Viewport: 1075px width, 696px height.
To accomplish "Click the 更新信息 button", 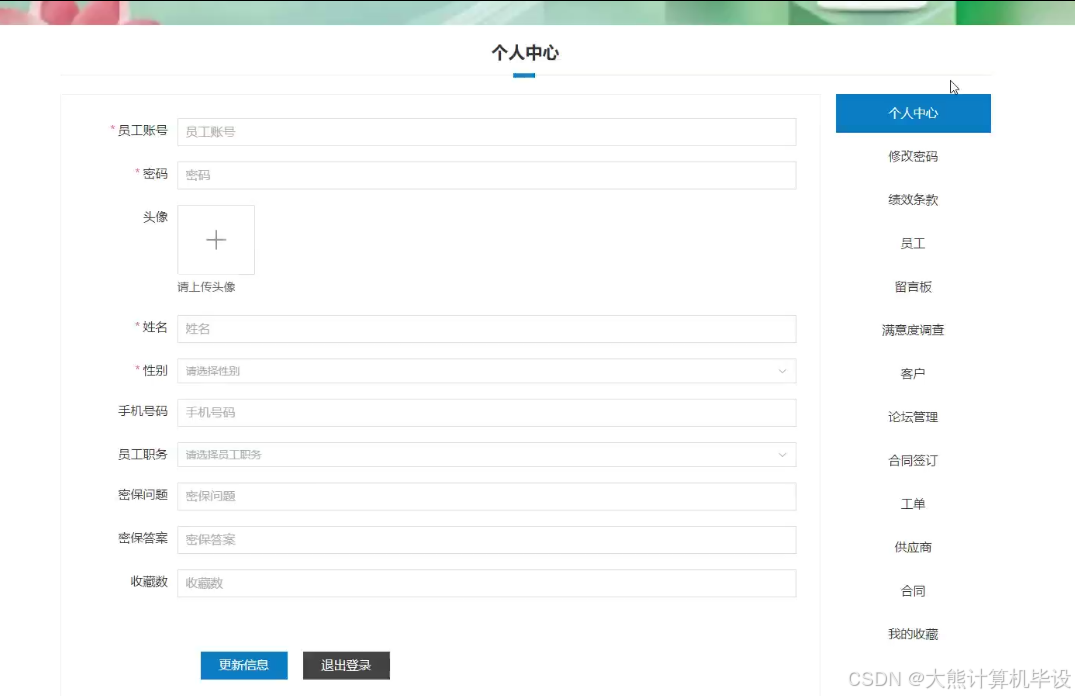I will coord(244,665).
